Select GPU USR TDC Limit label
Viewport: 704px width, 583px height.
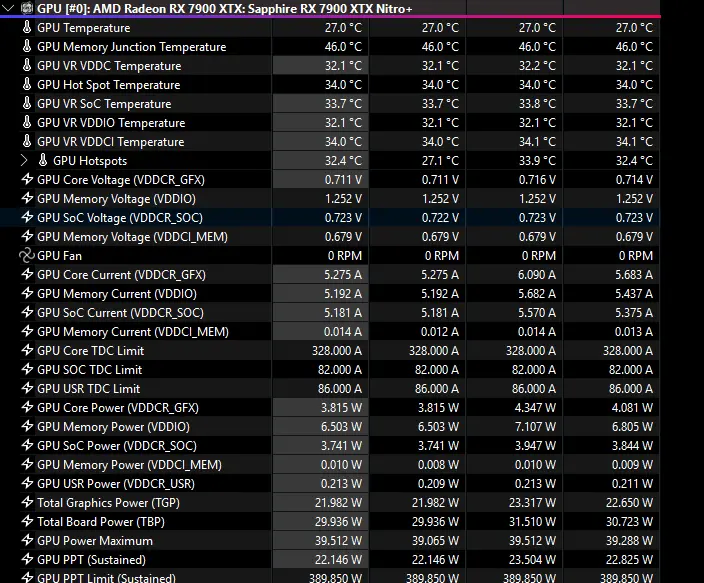tap(88, 389)
